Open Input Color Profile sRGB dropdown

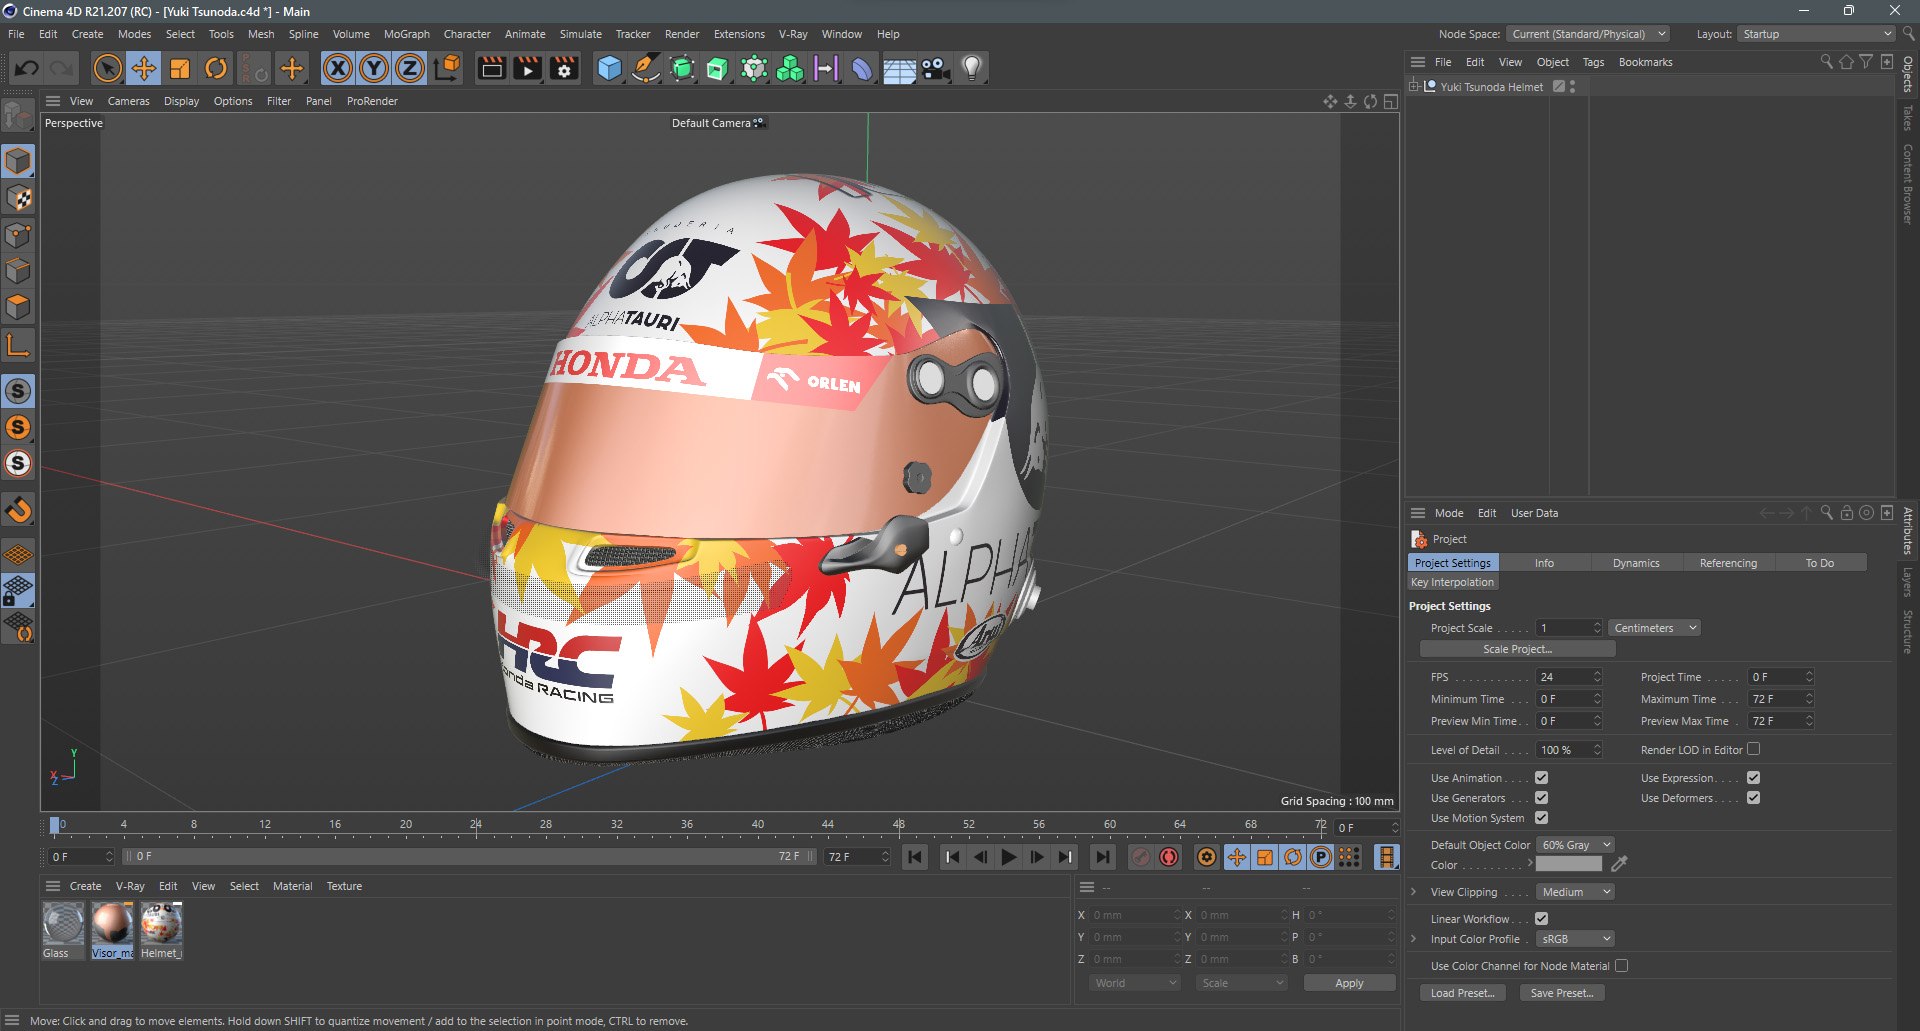coord(1575,939)
